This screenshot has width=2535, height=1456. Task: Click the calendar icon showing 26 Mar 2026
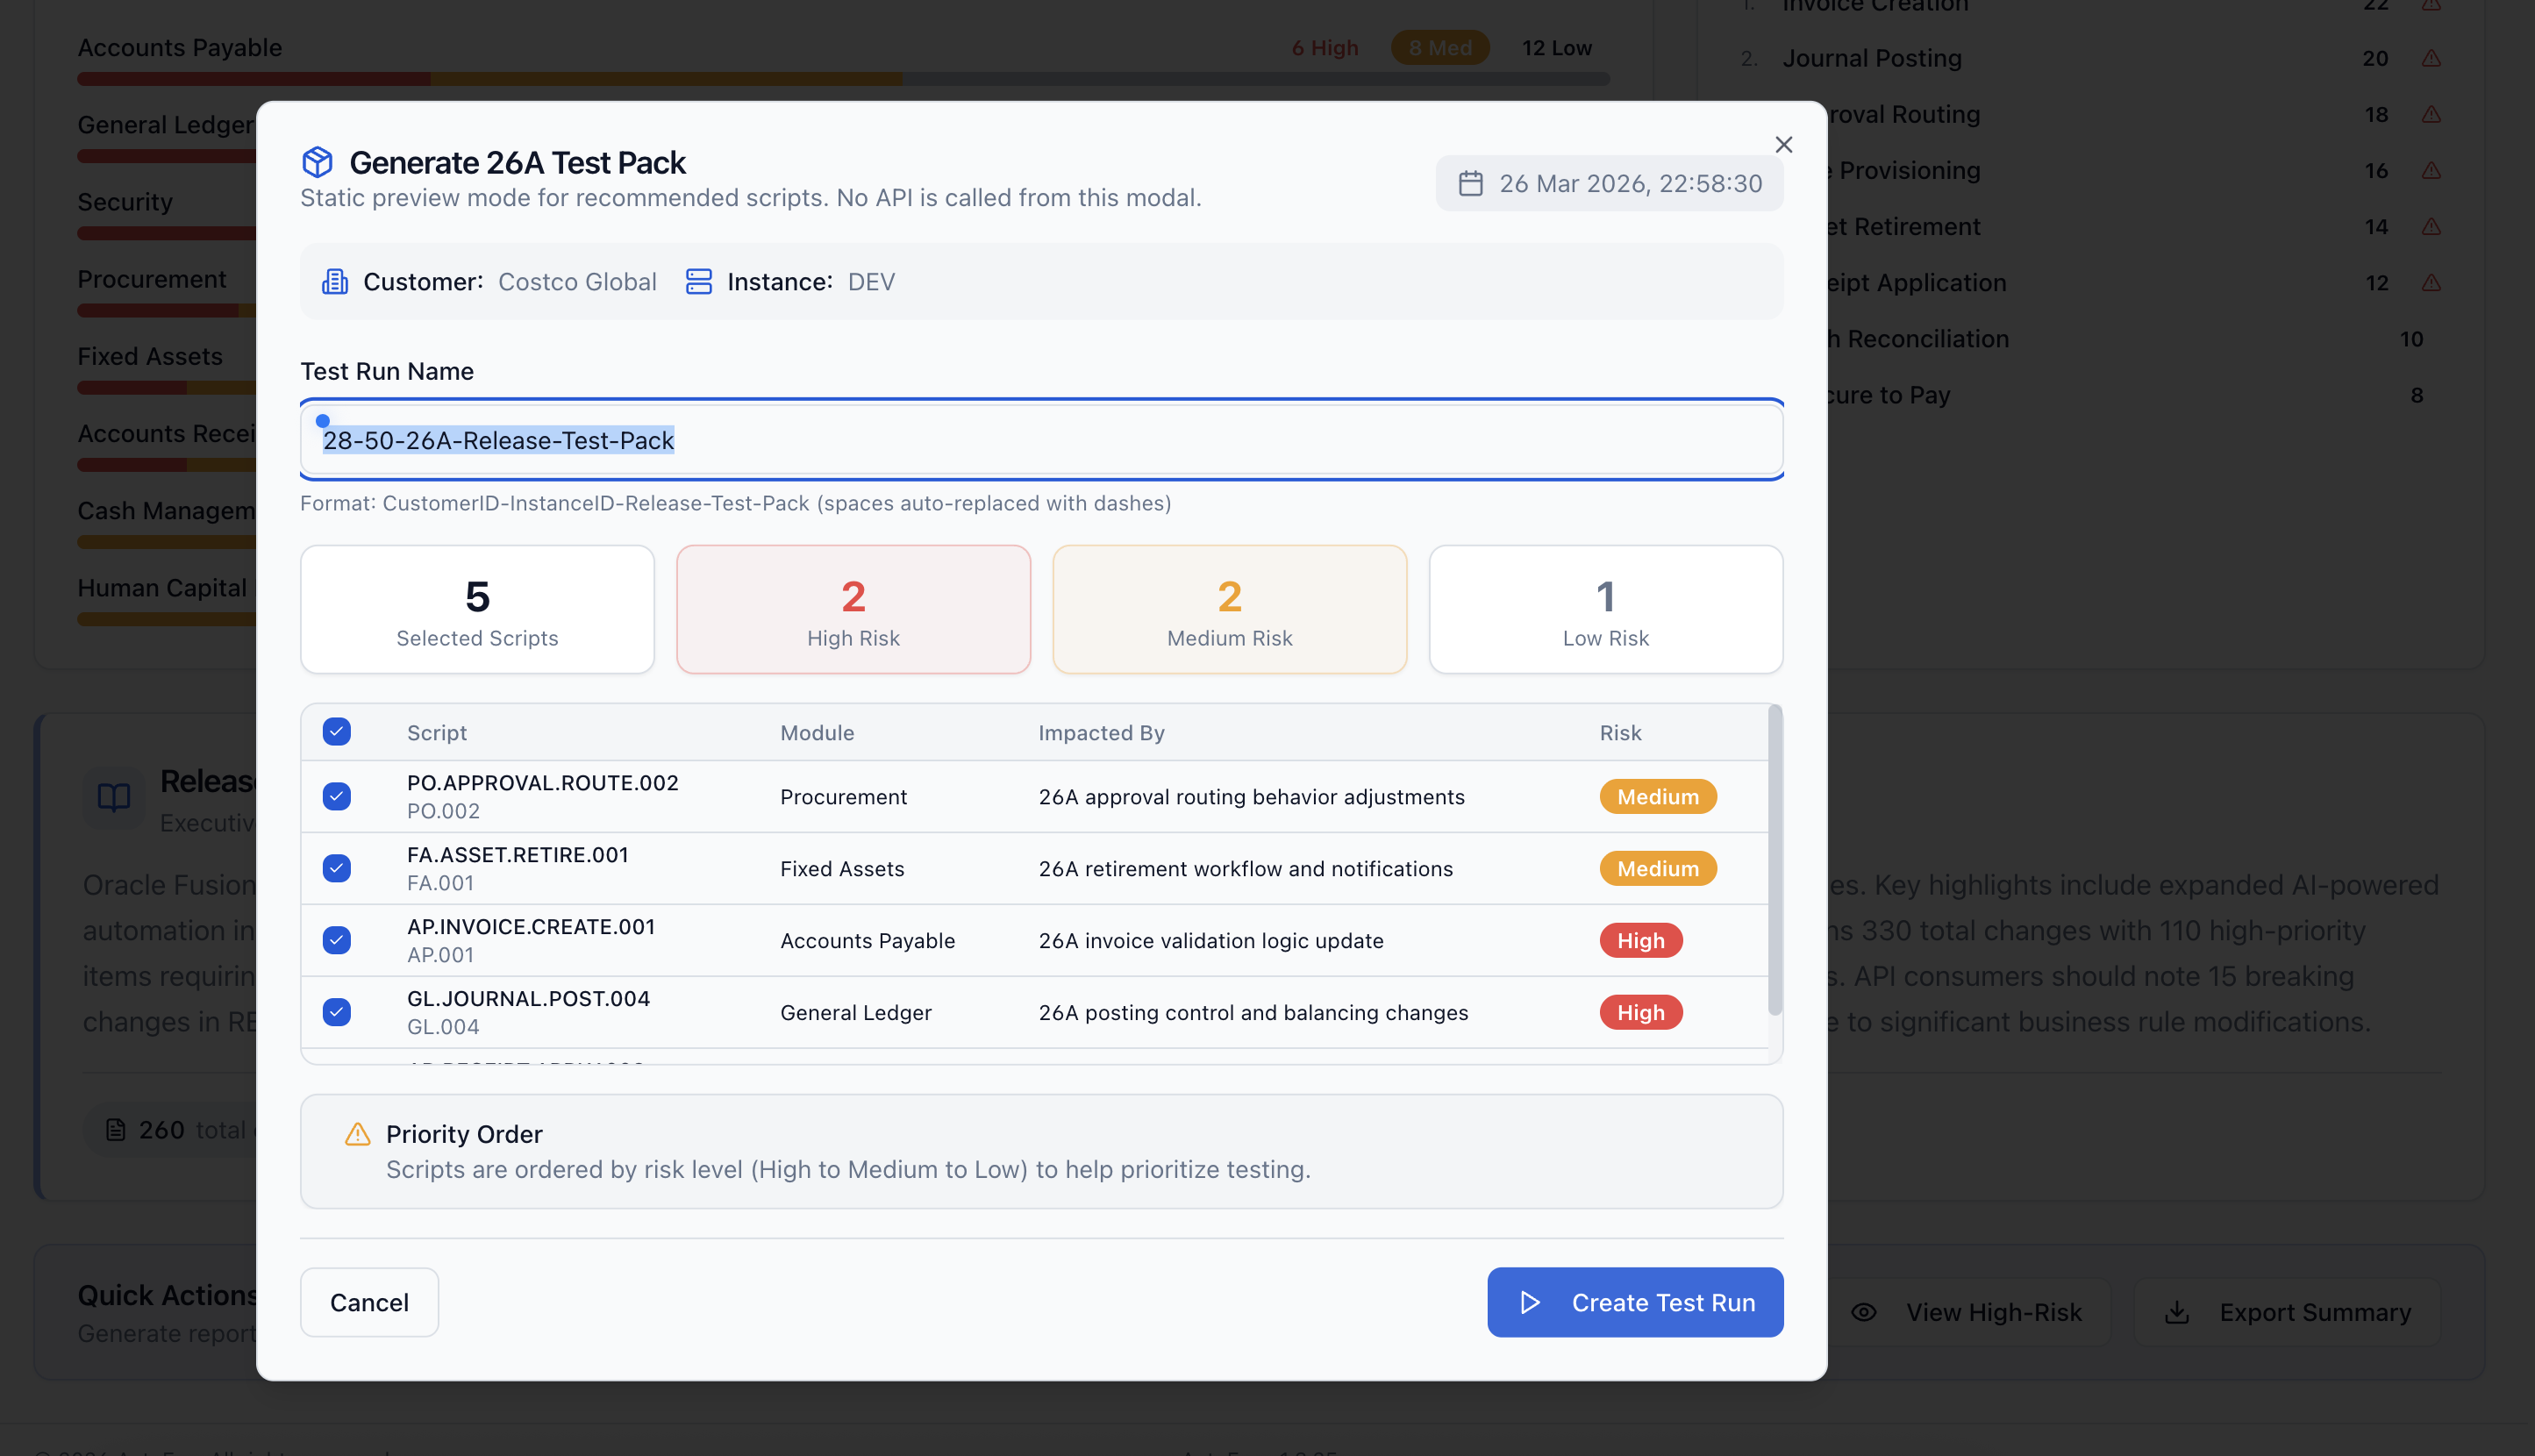tap(1471, 183)
